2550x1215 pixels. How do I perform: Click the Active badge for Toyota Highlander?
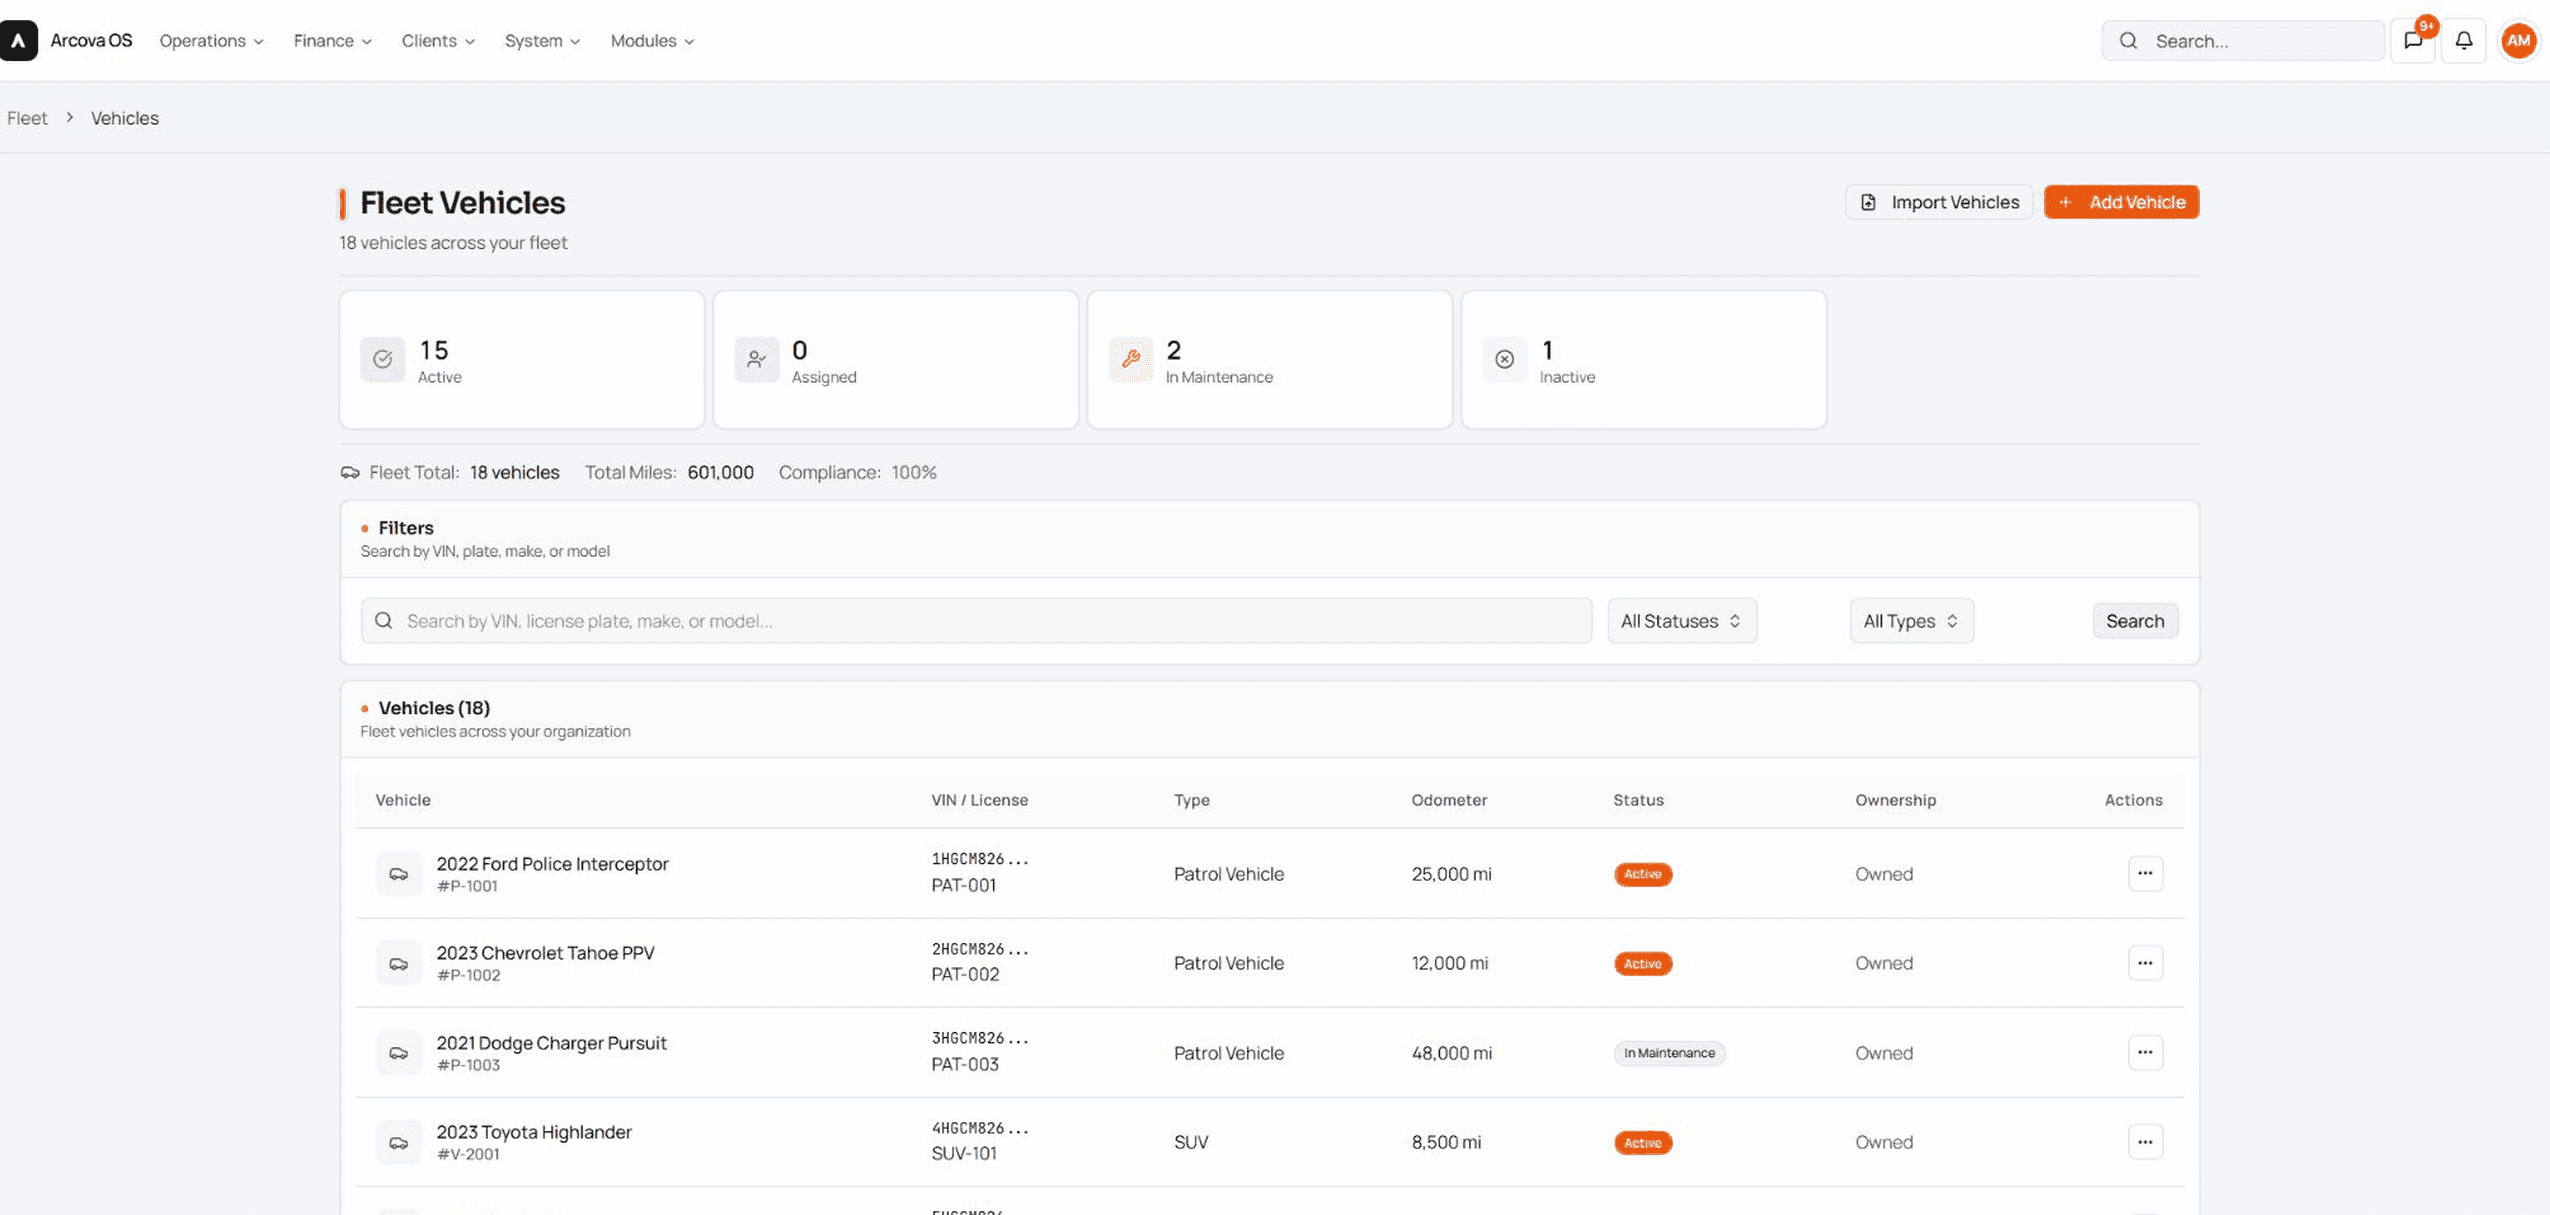coord(1642,1143)
